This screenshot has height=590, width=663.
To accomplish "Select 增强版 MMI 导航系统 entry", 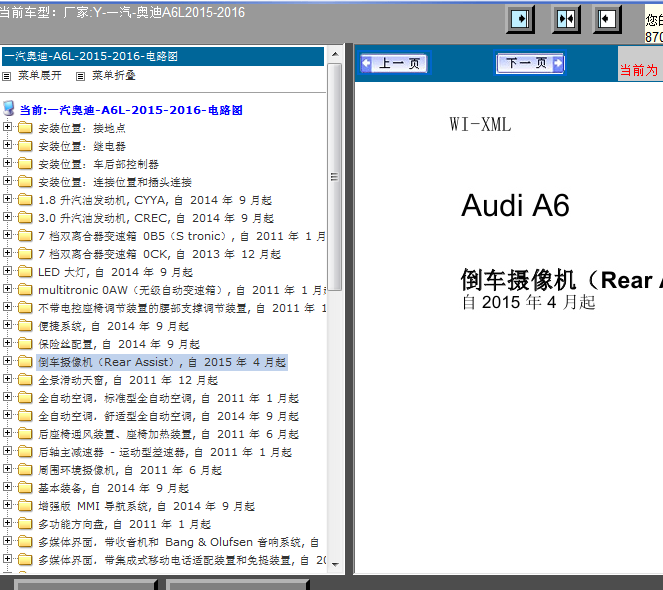I will (x=146, y=506).
